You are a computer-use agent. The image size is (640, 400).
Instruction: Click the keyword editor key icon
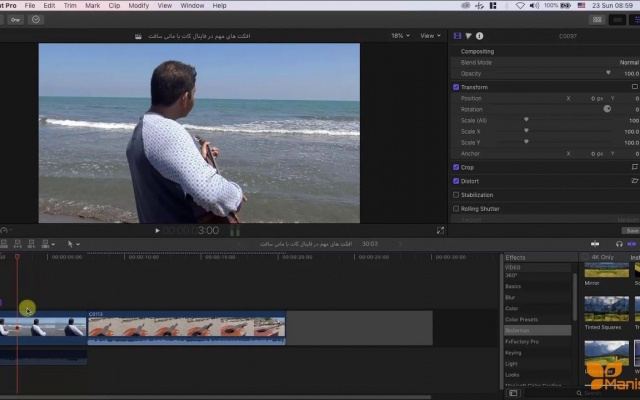point(16,20)
